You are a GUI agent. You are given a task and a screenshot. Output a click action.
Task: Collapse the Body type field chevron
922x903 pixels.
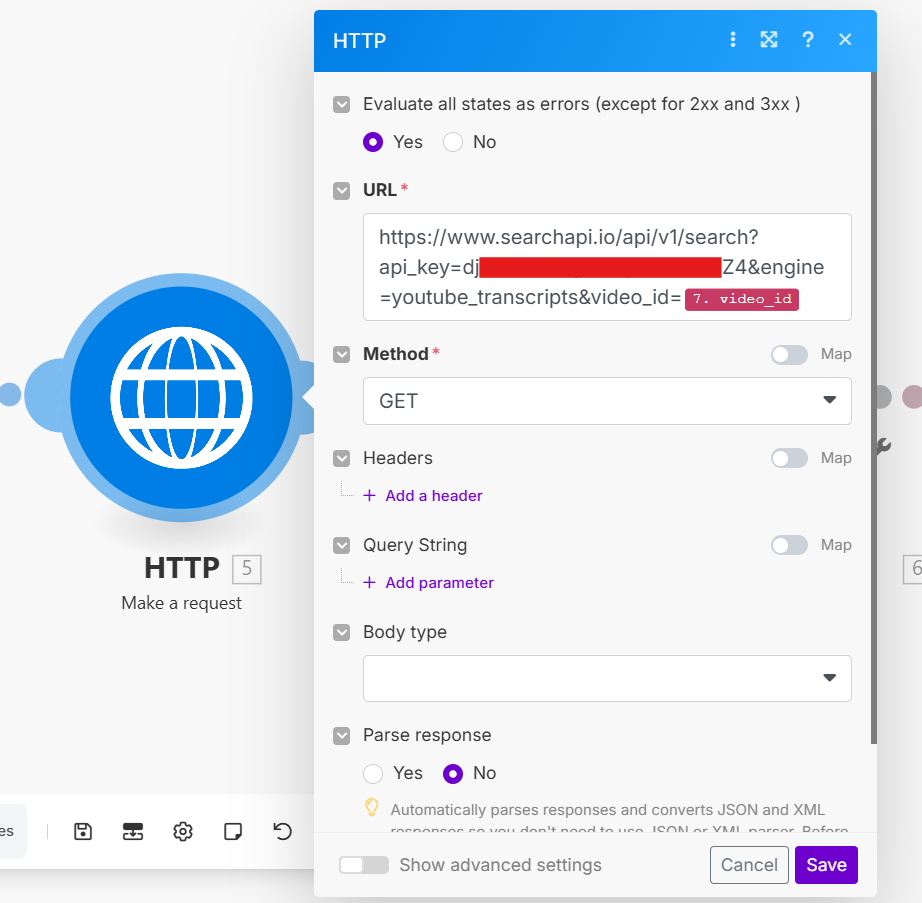click(342, 632)
